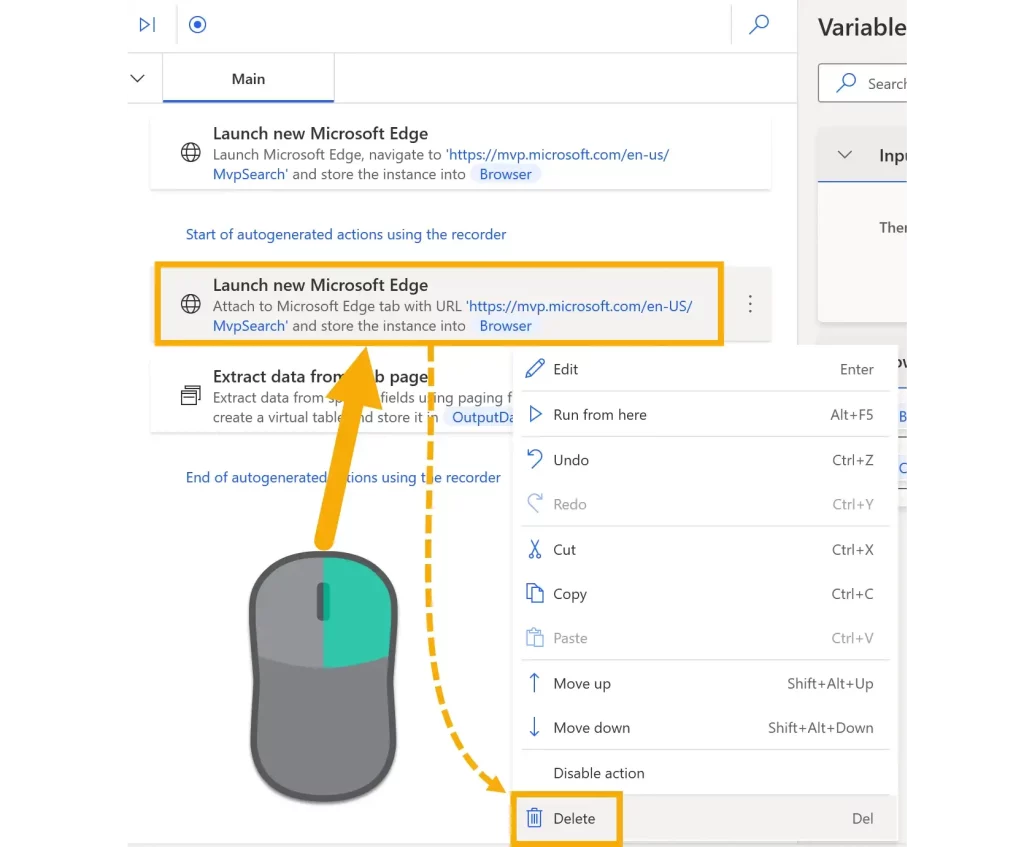This screenshot has width=1024, height=847.
Task: Click the trash can icon for Delete
Action: (x=535, y=818)
